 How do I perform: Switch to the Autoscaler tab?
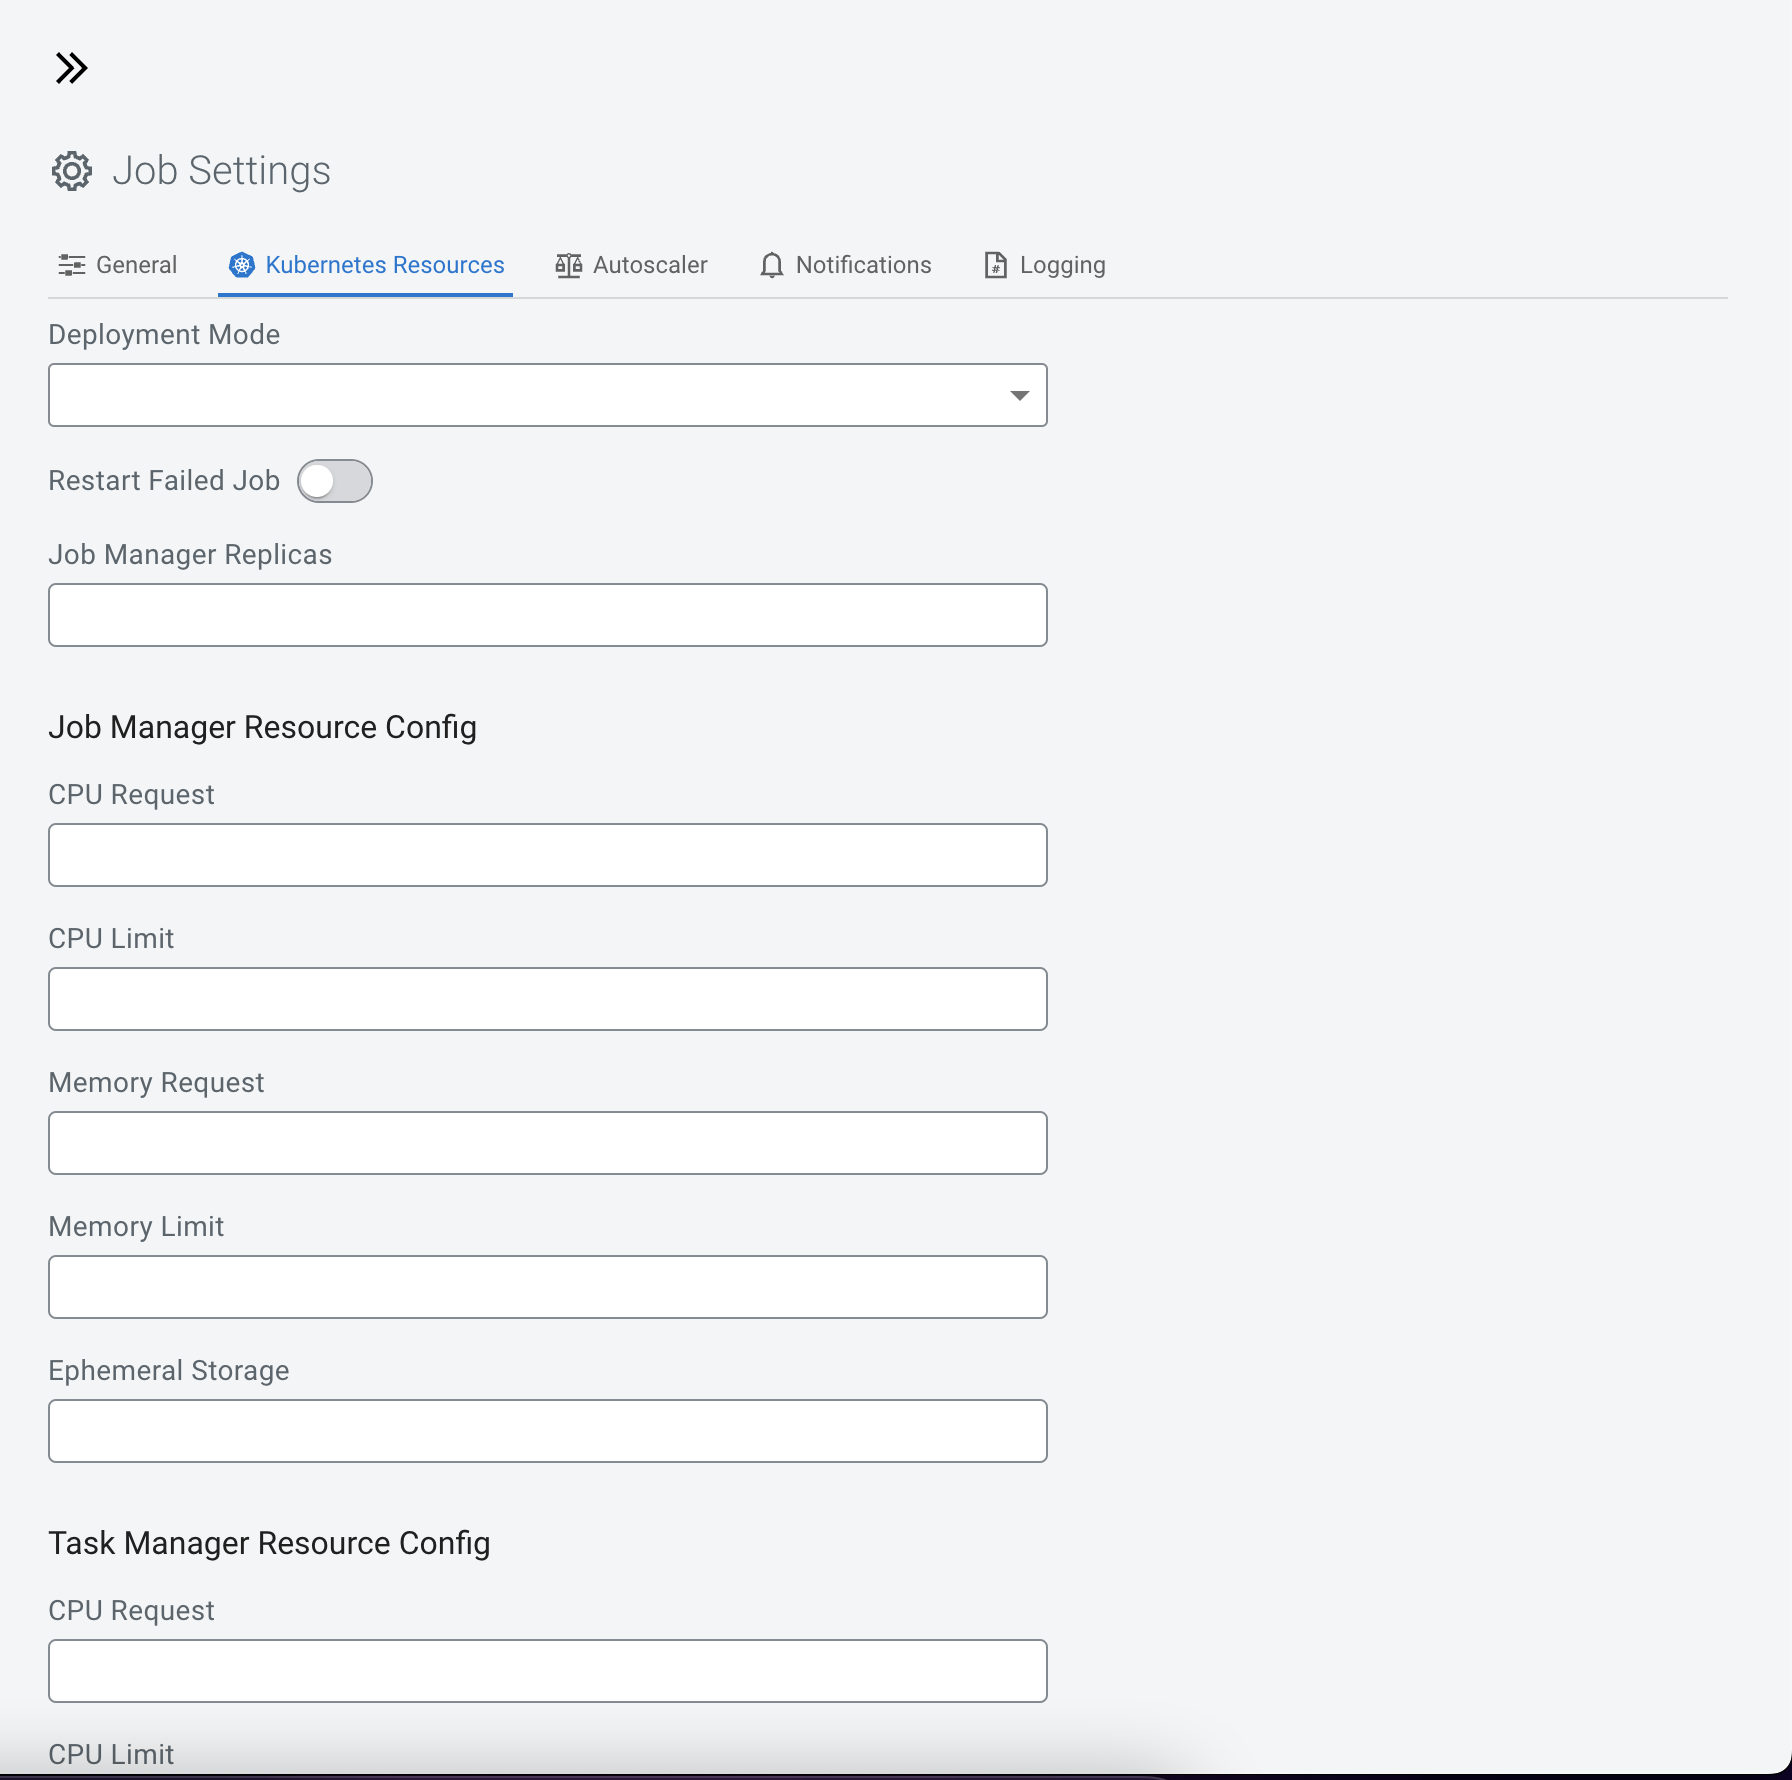pyautogui.click(x=649, y=265)
